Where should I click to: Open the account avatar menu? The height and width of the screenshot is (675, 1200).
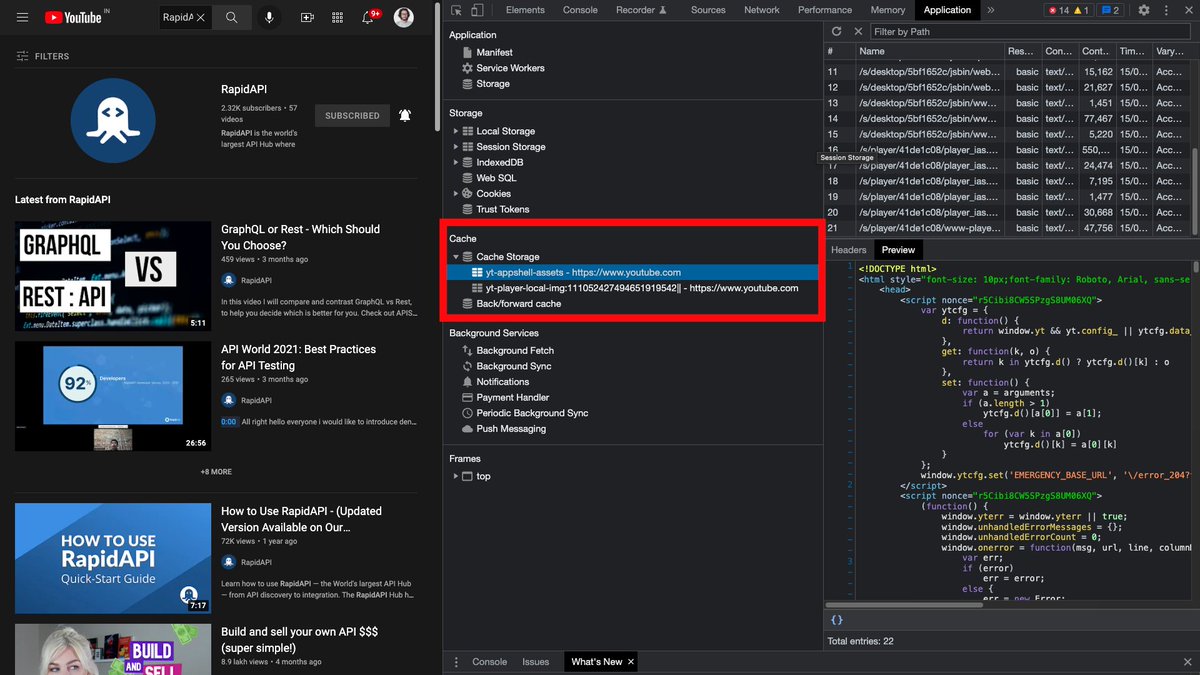pos(404,18)
